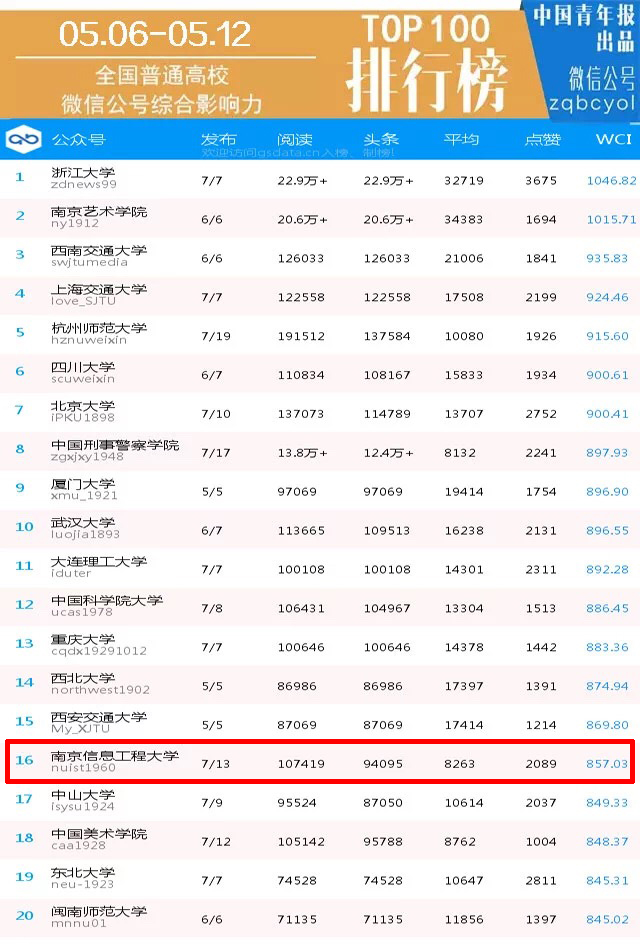
Task: Select the 阅读 column header
Action: [294, 140]
